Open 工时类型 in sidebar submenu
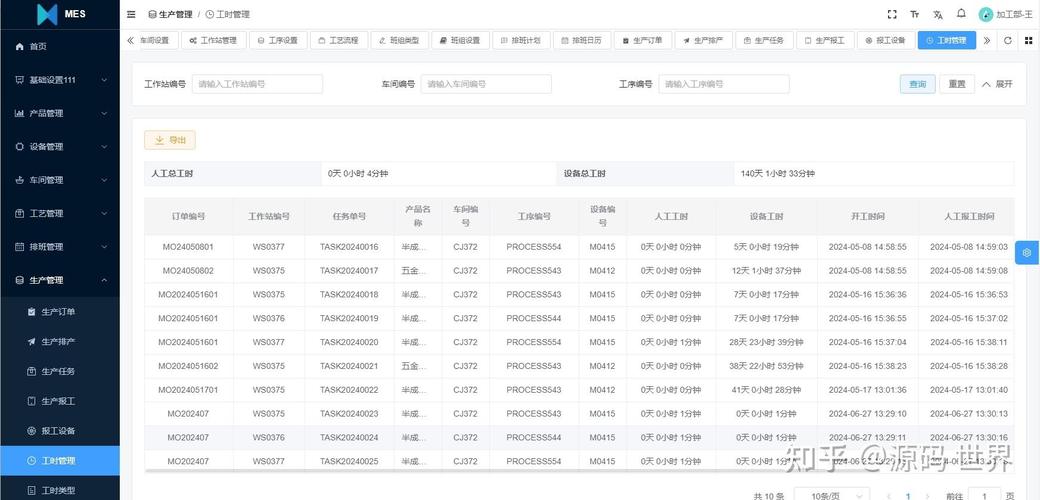 [x=60, y=491]
